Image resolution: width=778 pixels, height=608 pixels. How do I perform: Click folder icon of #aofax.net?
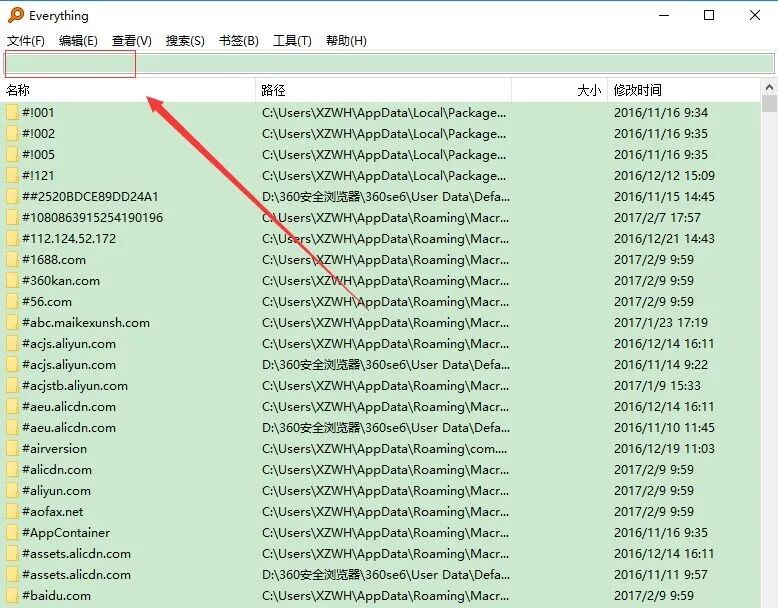coord(12,512)
